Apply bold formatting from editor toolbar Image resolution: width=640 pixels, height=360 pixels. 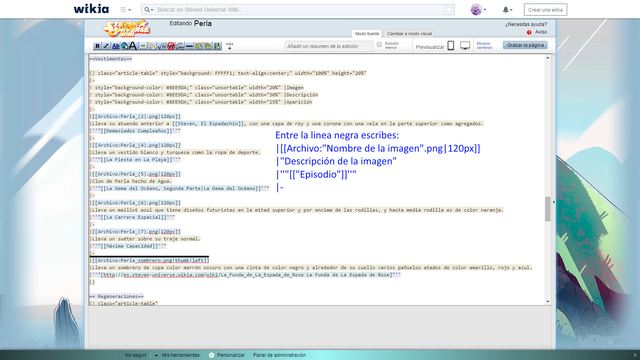(x=97, y=46)
